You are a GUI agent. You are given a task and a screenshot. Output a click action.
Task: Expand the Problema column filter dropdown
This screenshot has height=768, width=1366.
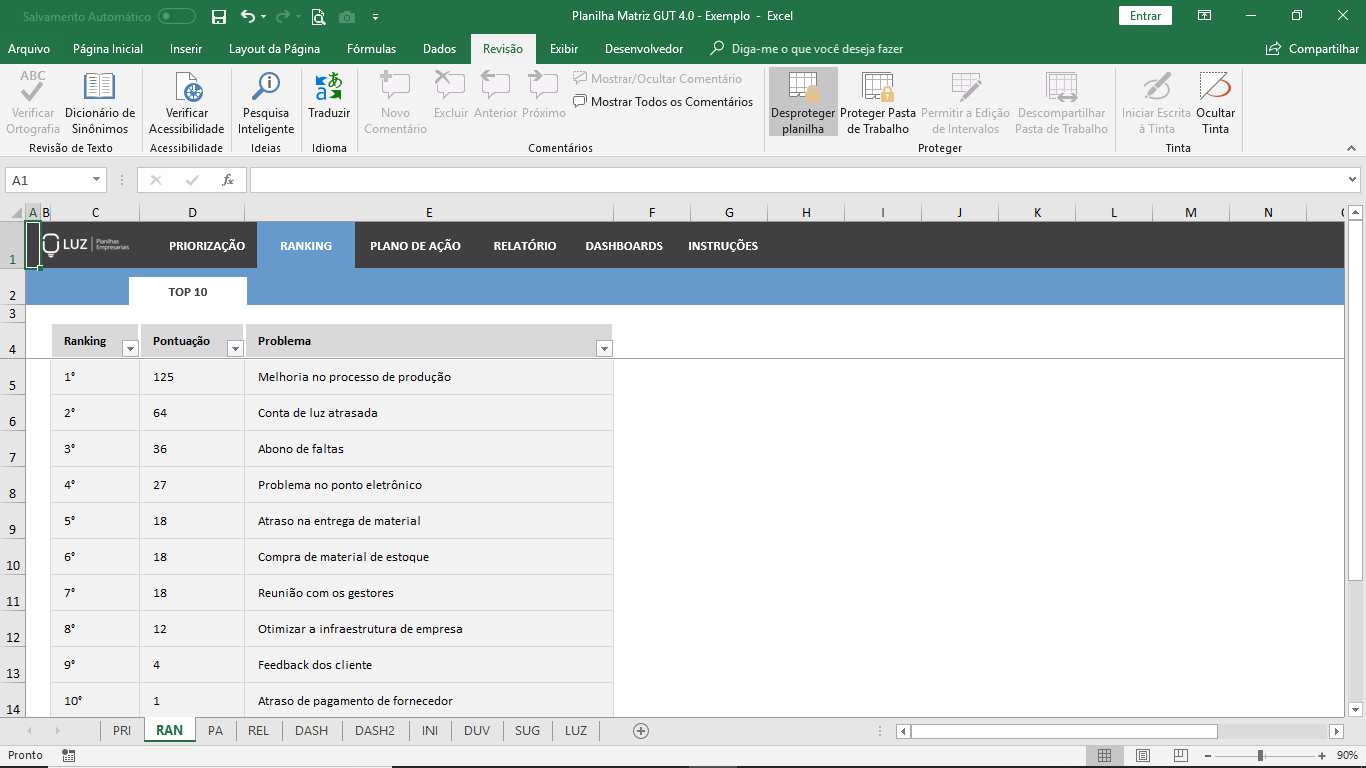[x=603, y=348]
